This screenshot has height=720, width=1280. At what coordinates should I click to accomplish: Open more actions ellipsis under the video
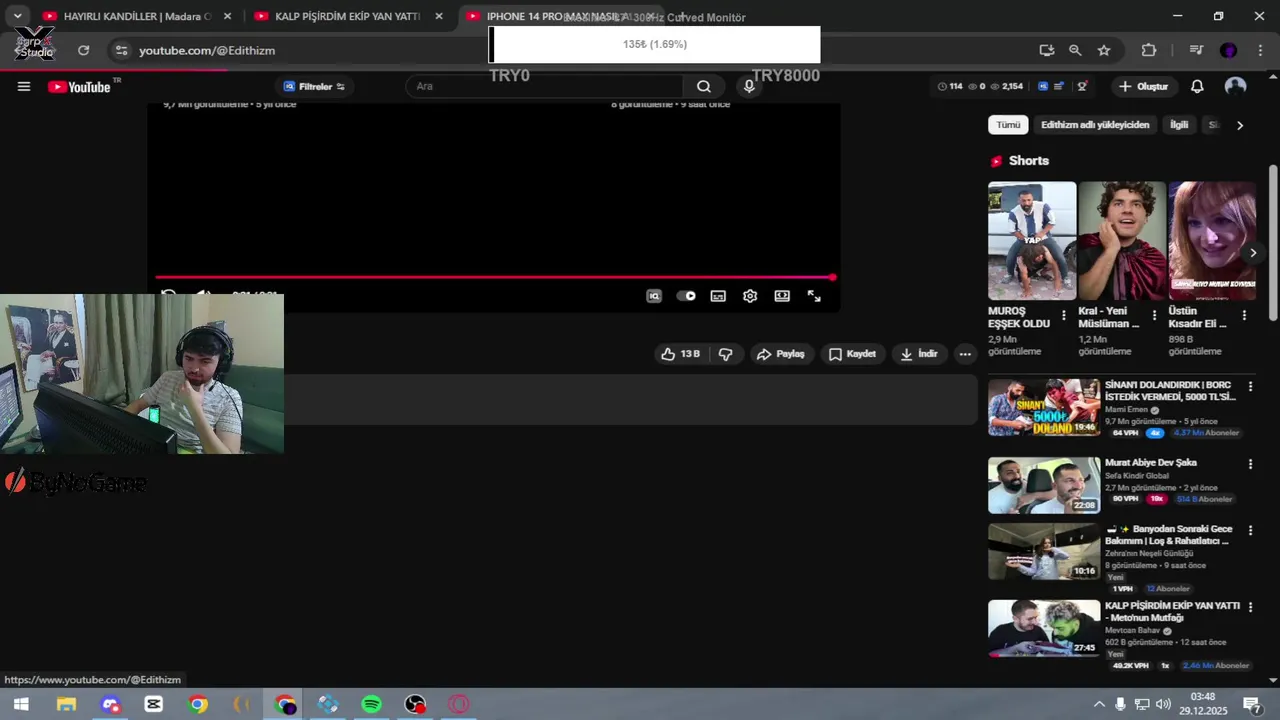pyautogui.click(x=965, y=354)
